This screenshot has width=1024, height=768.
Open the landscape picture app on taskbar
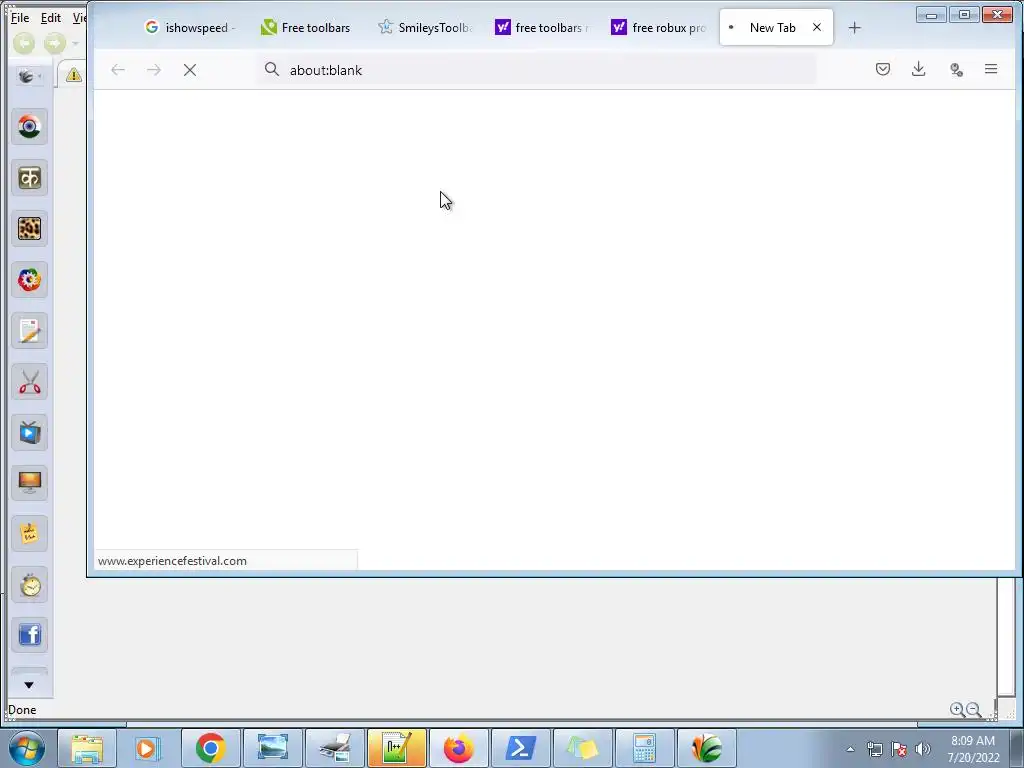point(272,748)
